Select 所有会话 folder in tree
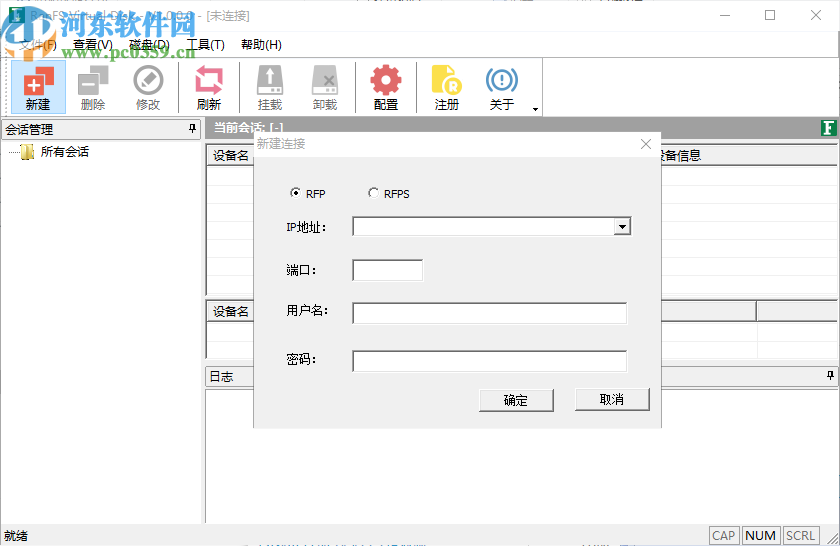Viewport: 840px width, 546px height. [x=64, y=152]
